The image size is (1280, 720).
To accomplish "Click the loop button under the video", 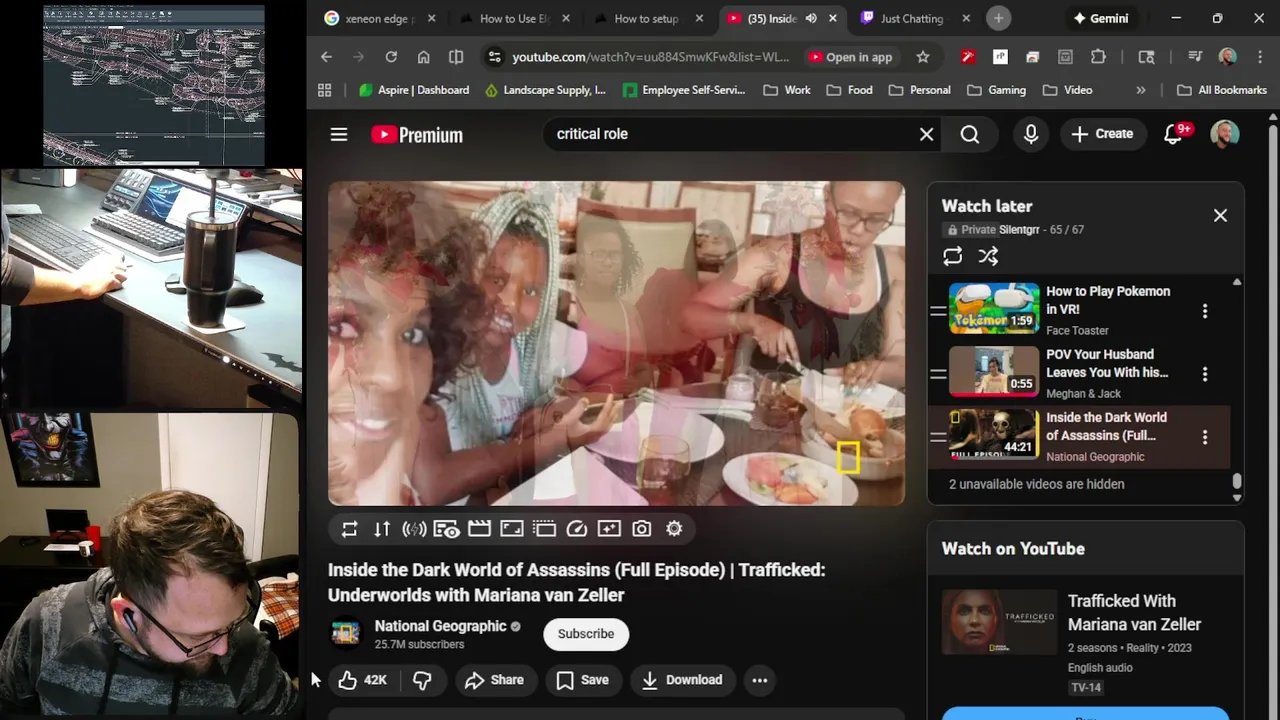I will click(x=349, y=529).
